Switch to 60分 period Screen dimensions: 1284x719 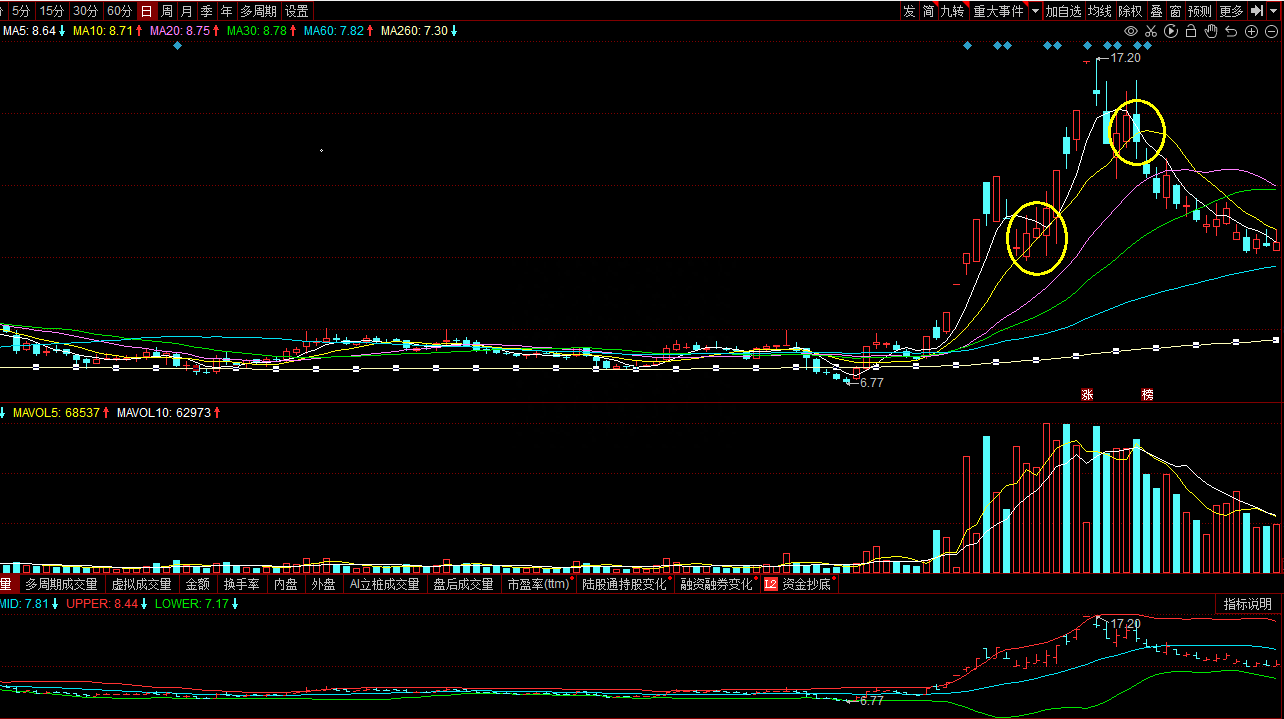pos(119,11)
